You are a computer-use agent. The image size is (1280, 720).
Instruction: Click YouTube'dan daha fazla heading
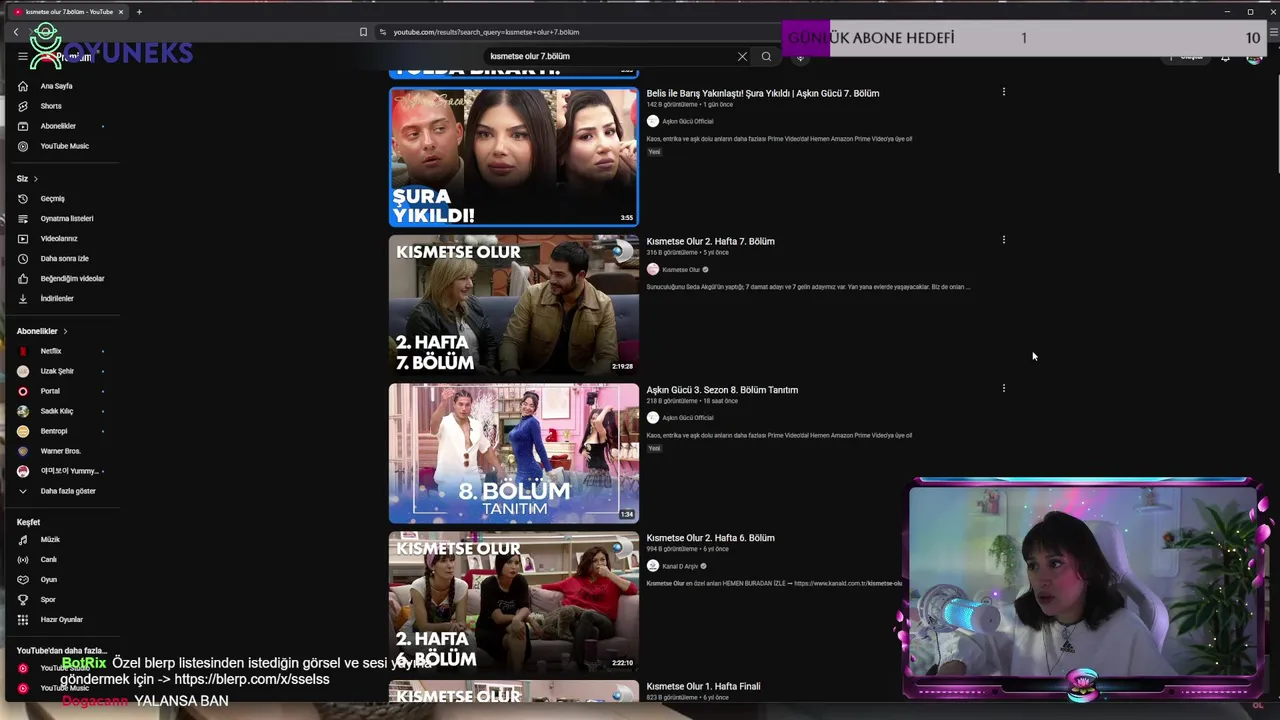(x=61, y=650)
